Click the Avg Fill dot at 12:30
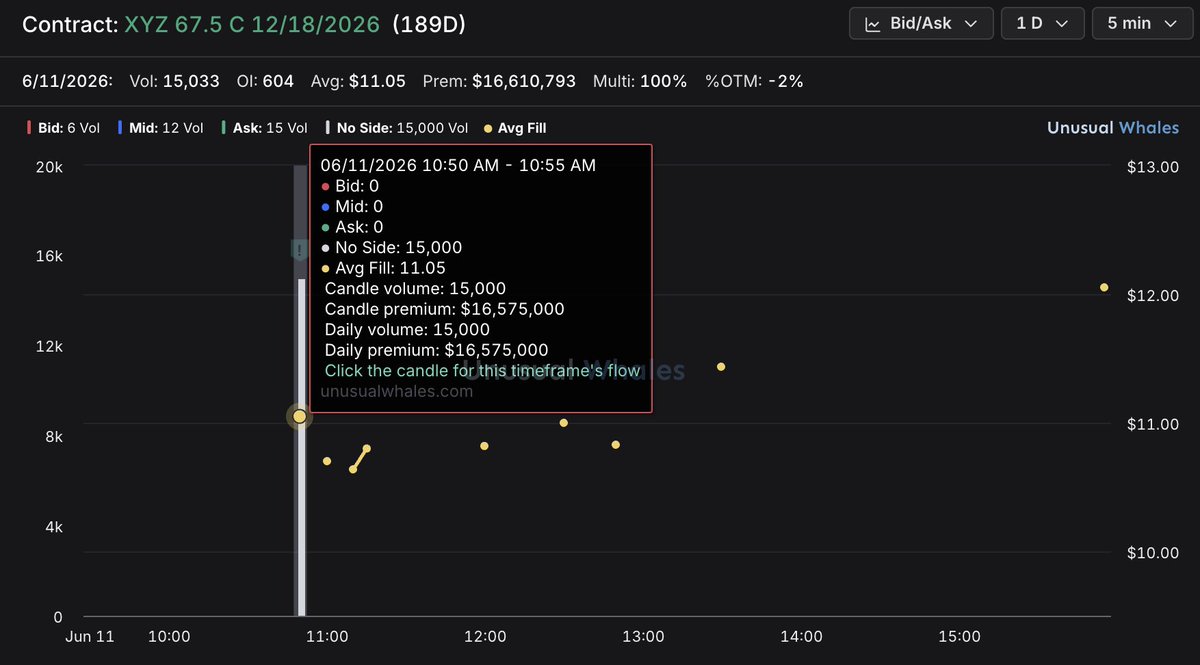The image size is (1200, 665). (564, 423)
